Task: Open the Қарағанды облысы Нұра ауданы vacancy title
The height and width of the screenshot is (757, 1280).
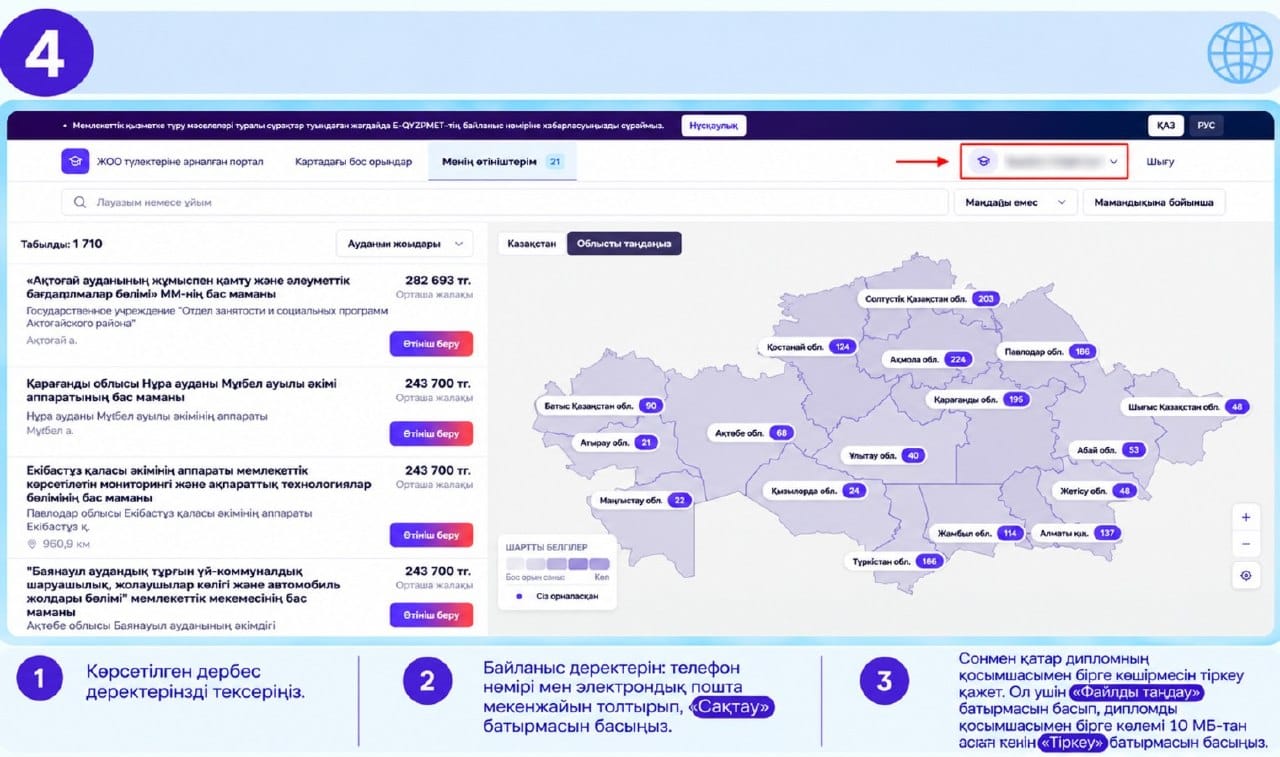Action: [182, 390]
